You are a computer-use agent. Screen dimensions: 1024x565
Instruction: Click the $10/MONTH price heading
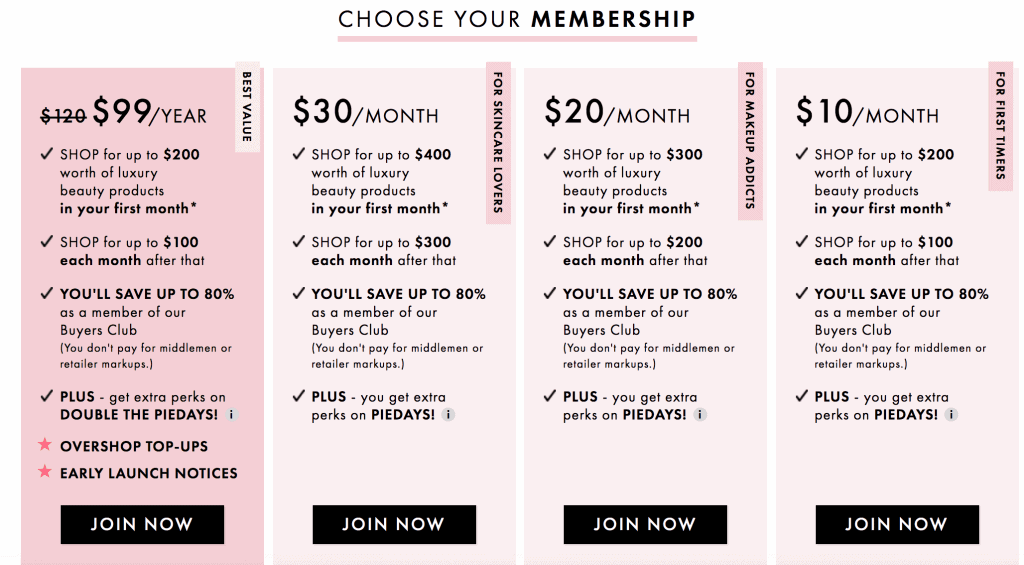[867, 112]
